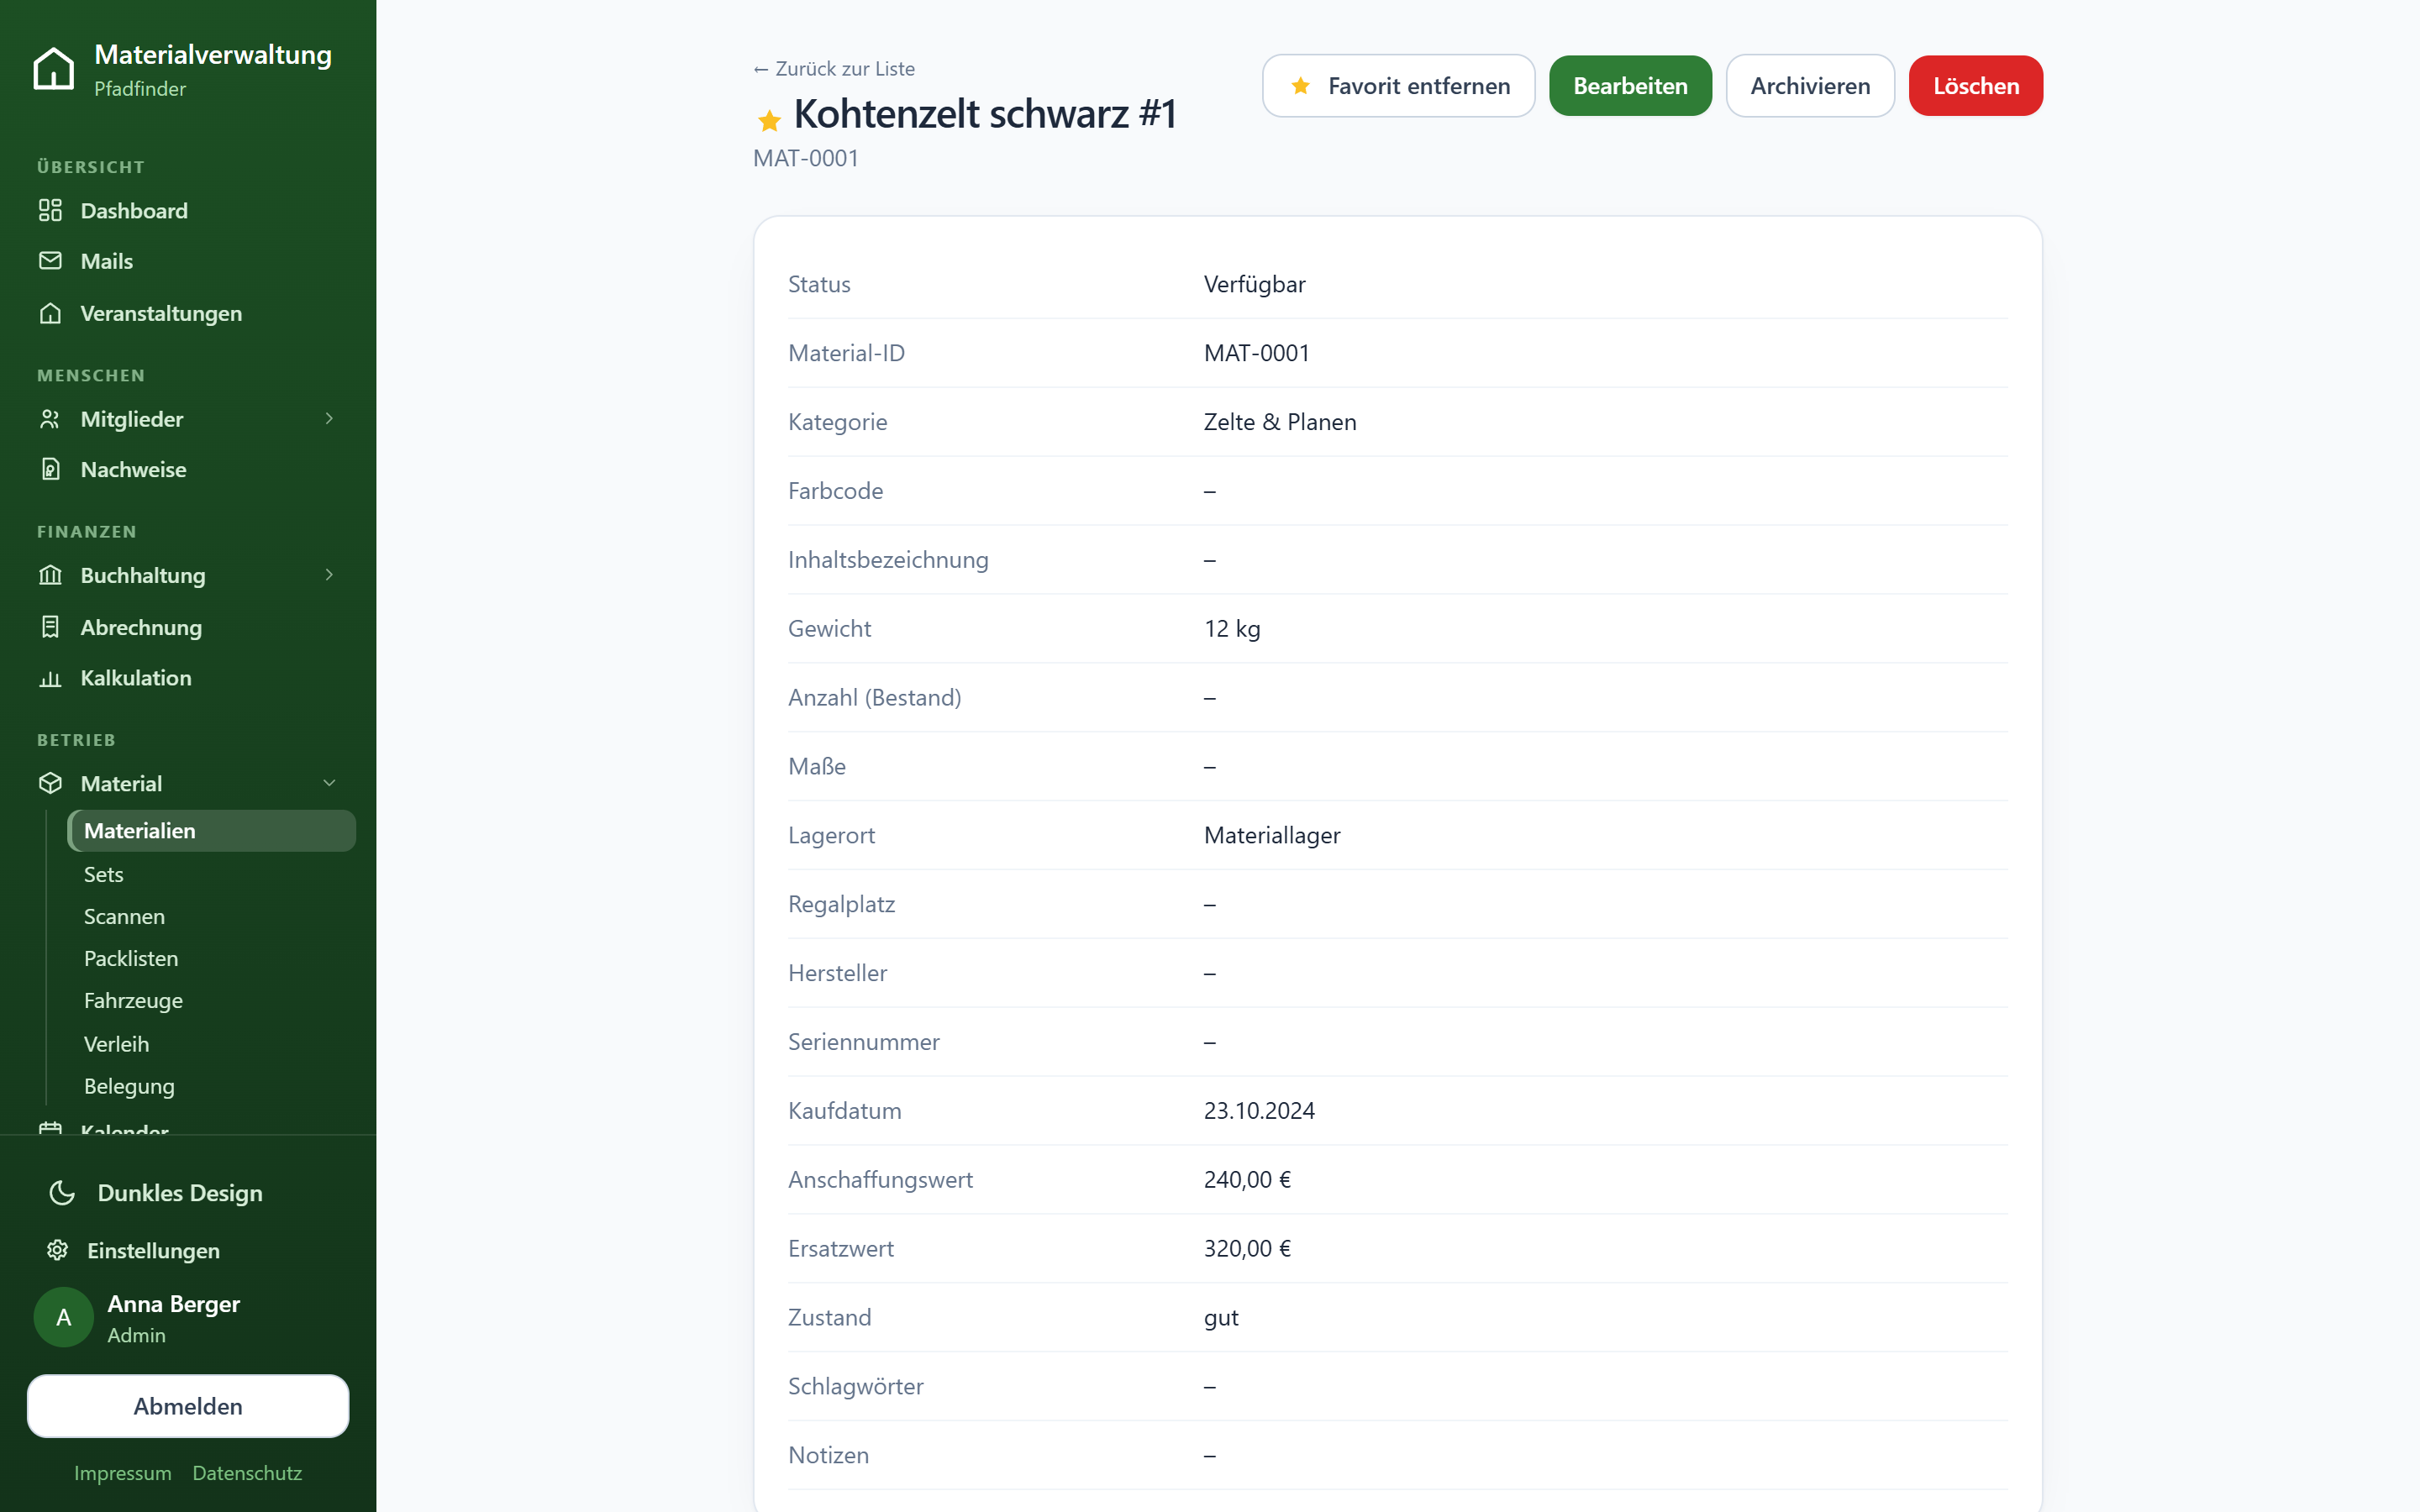
Task: Open Belegung submenu item
Action: [x=211, y=1085]
